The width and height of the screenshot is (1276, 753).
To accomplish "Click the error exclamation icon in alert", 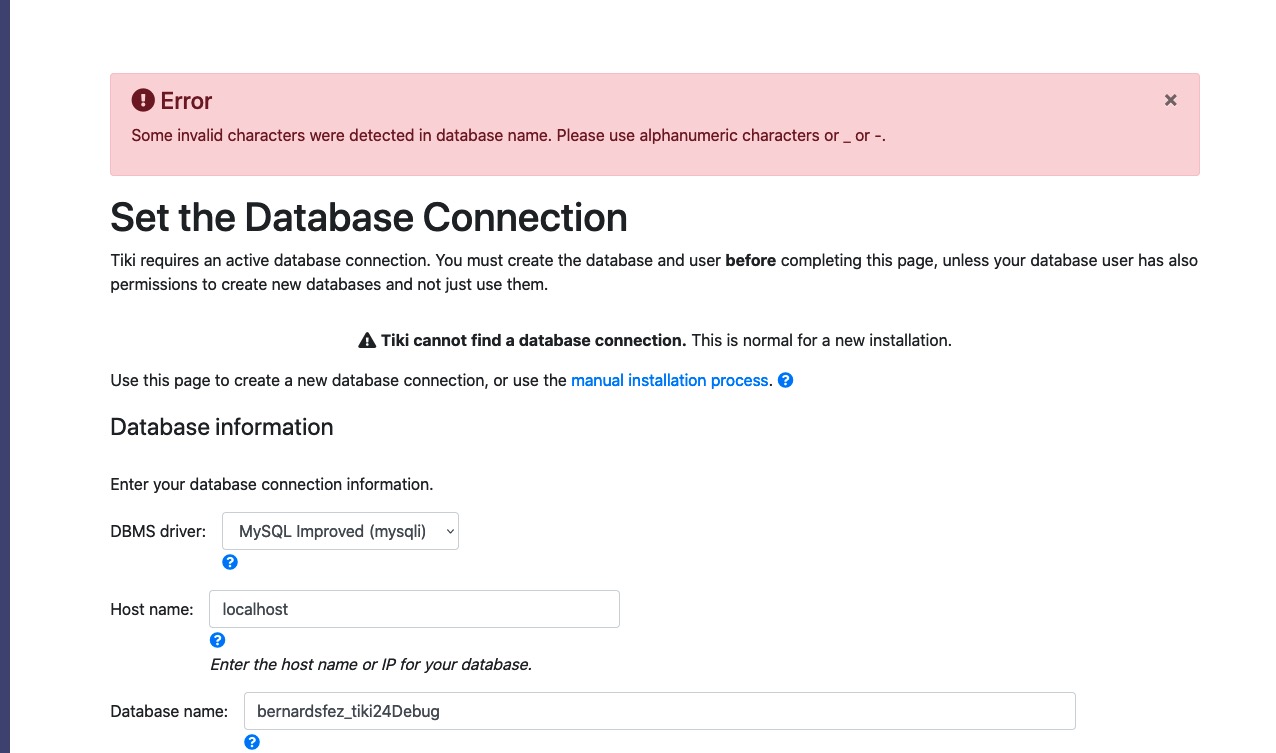I will 143,100.
